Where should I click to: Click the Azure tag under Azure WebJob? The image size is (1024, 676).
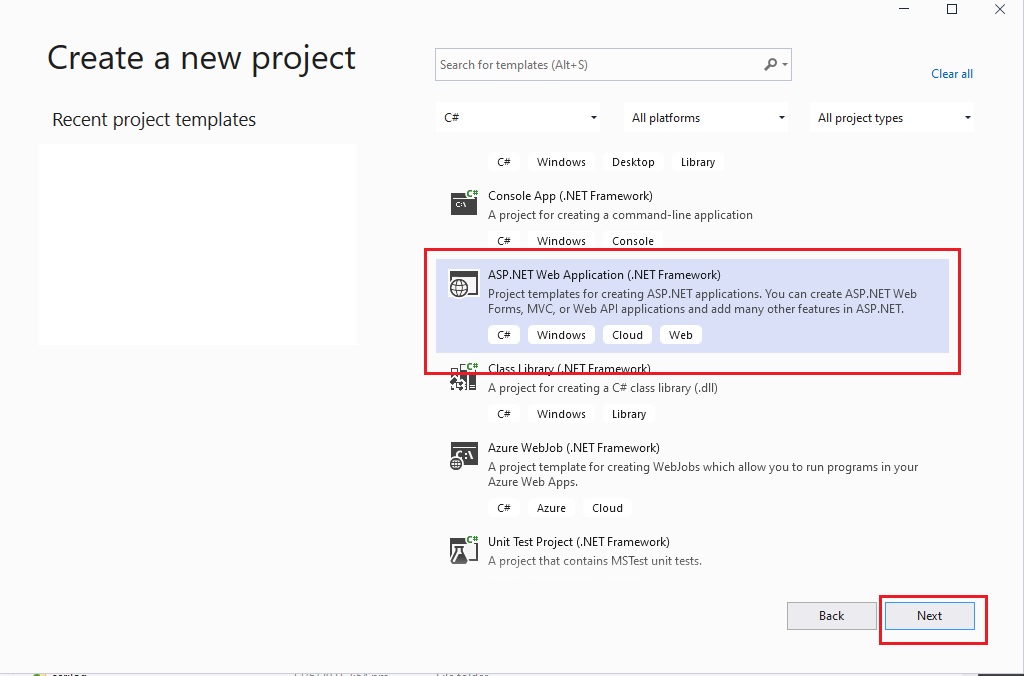click(x=551, y=508)
